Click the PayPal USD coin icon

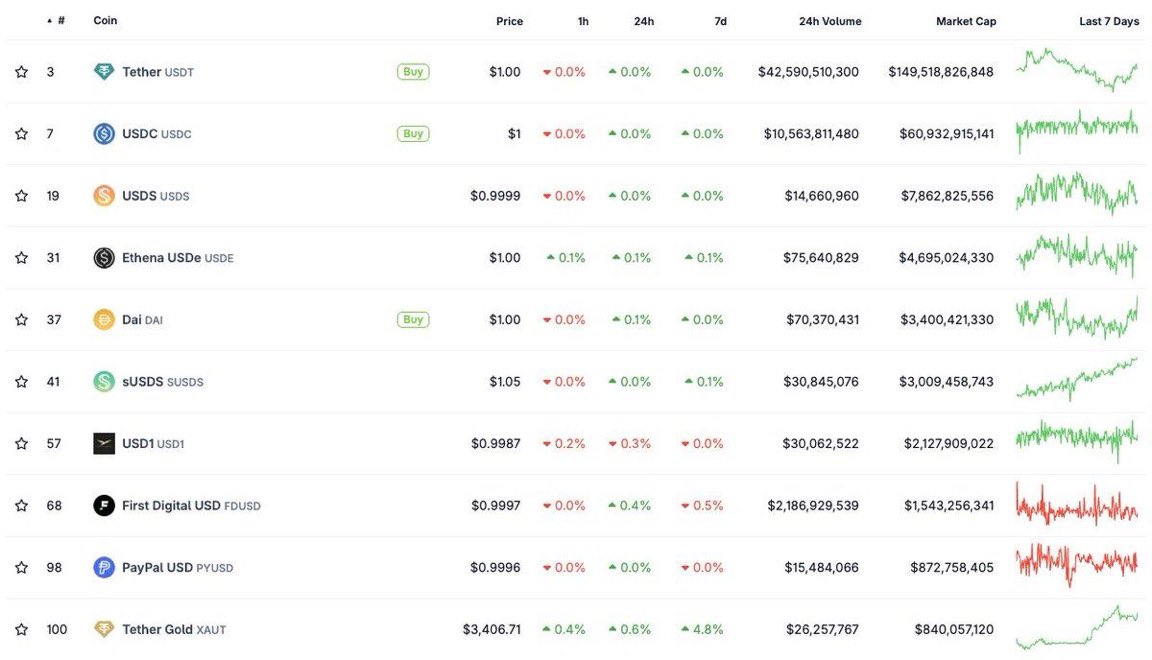tap(104, 567)
